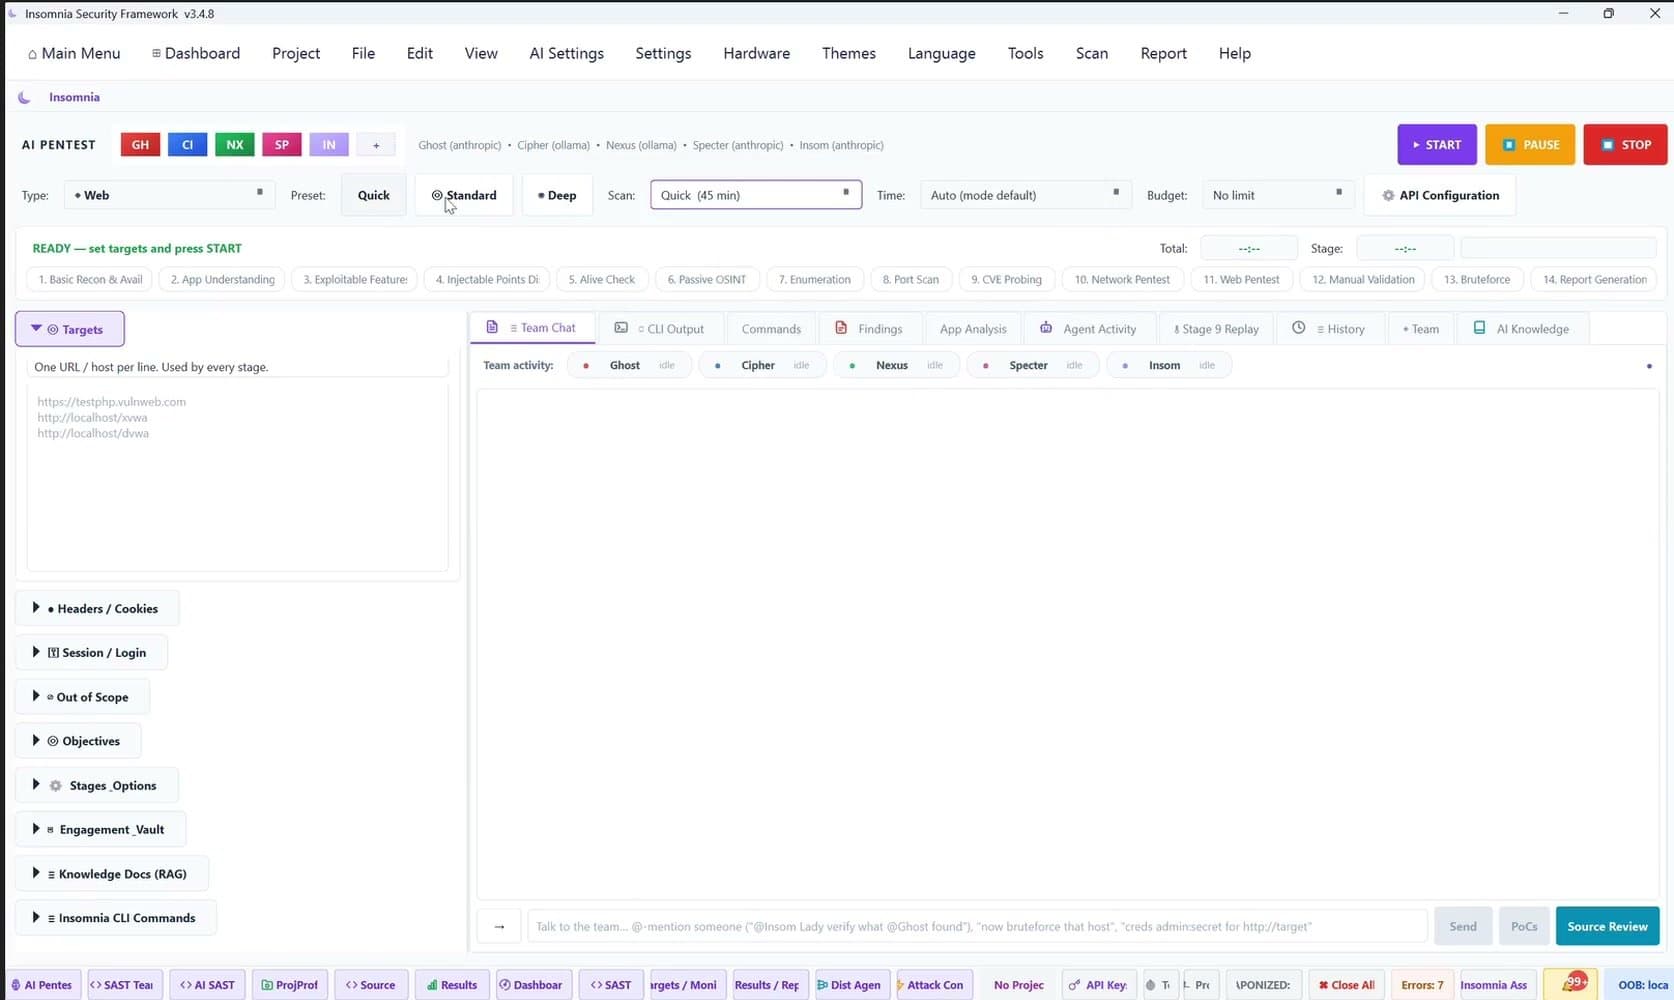Open the Hardware menu
The height and width of the screenshot is (1000, 1674).
point(756,53)
